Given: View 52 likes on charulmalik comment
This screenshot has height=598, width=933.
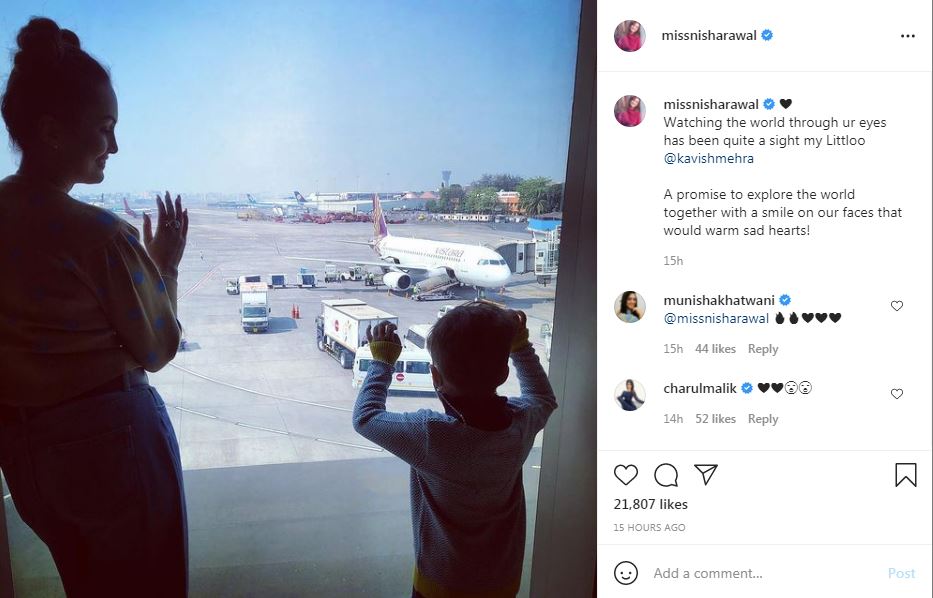Looking at the screenshot, I should (715, 419).
